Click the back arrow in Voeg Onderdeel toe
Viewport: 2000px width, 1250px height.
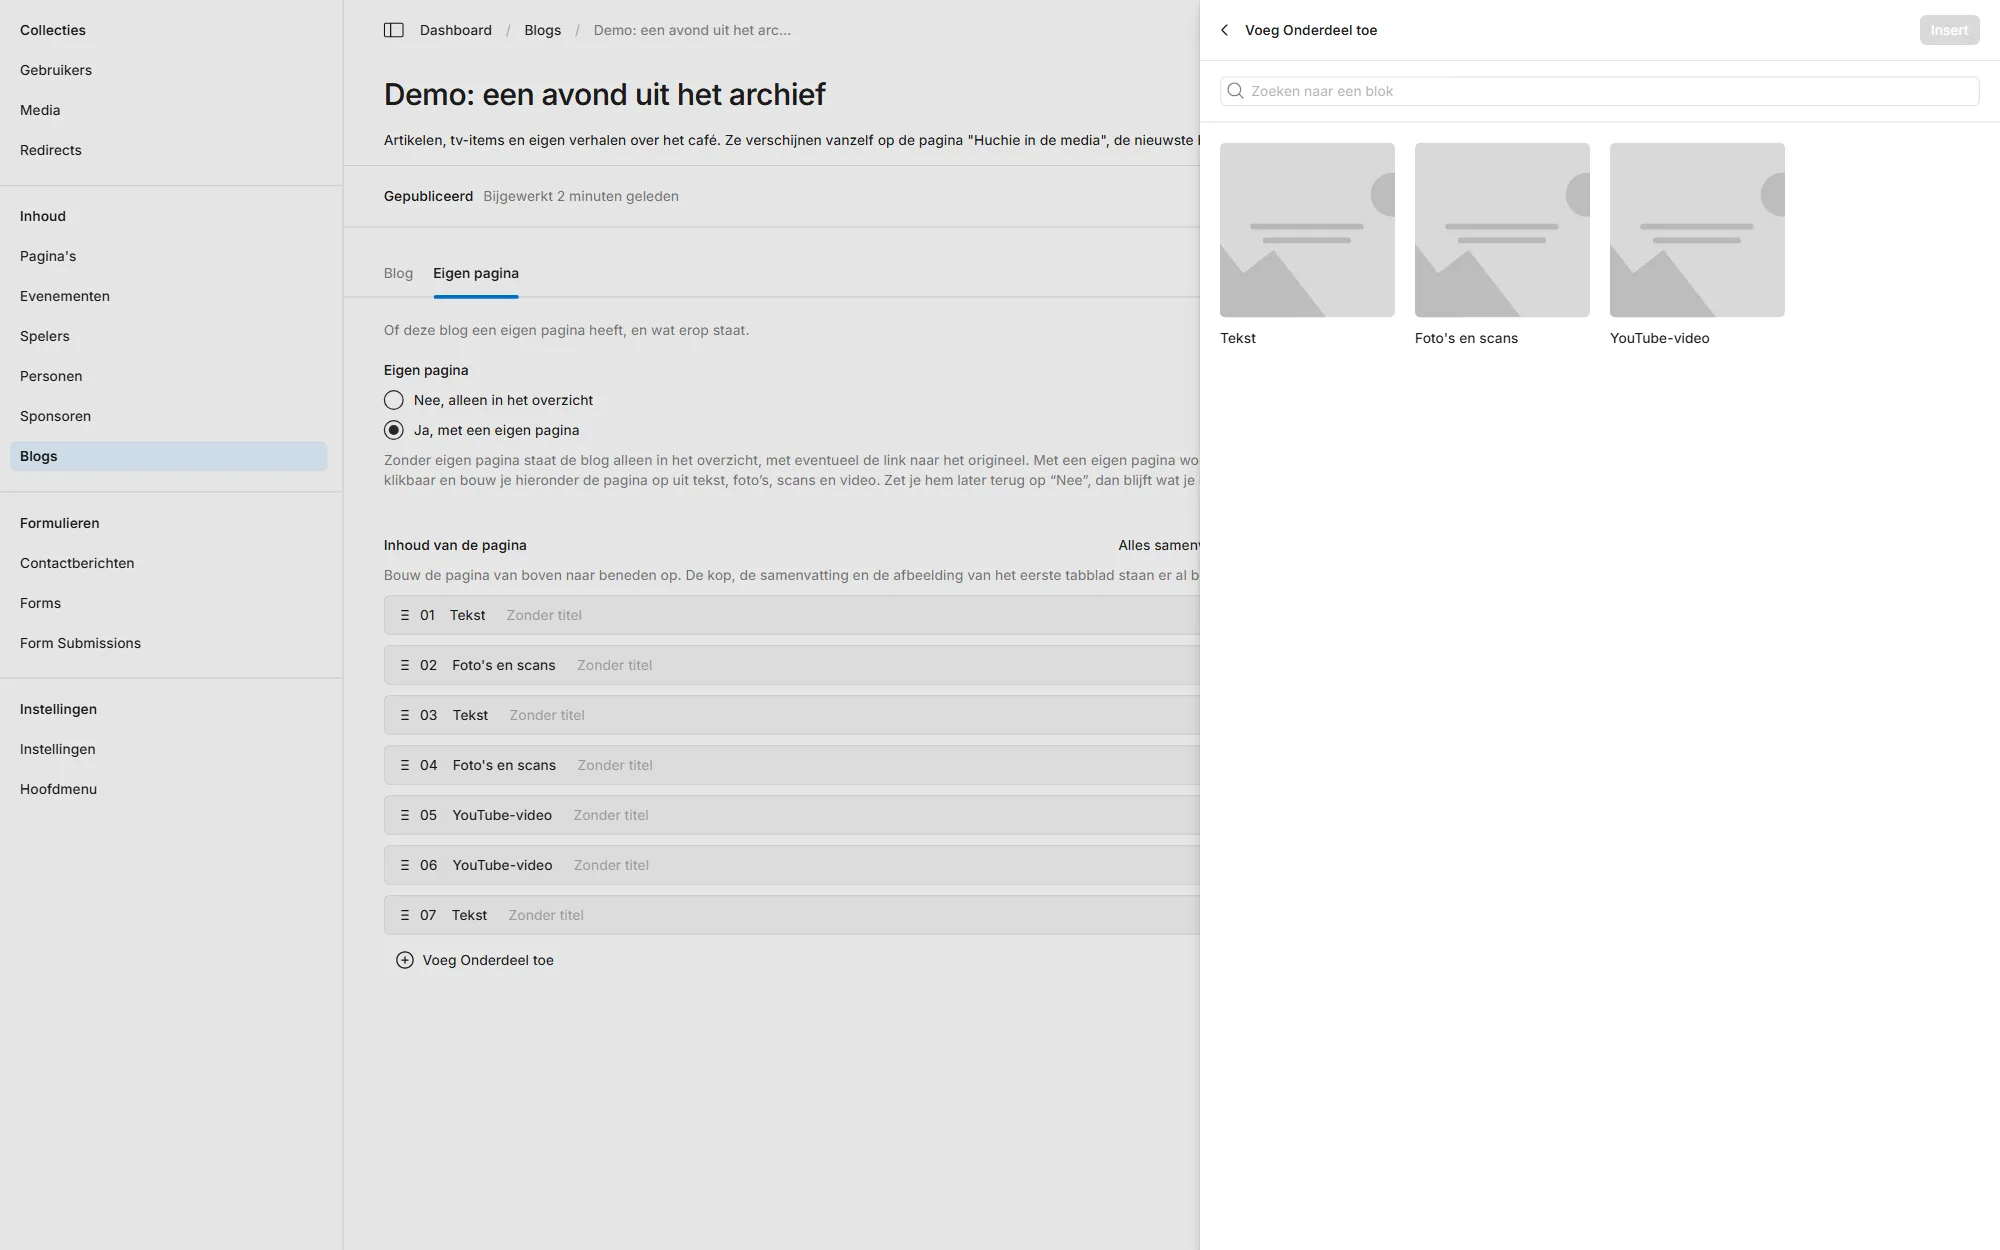(1225, 30)
